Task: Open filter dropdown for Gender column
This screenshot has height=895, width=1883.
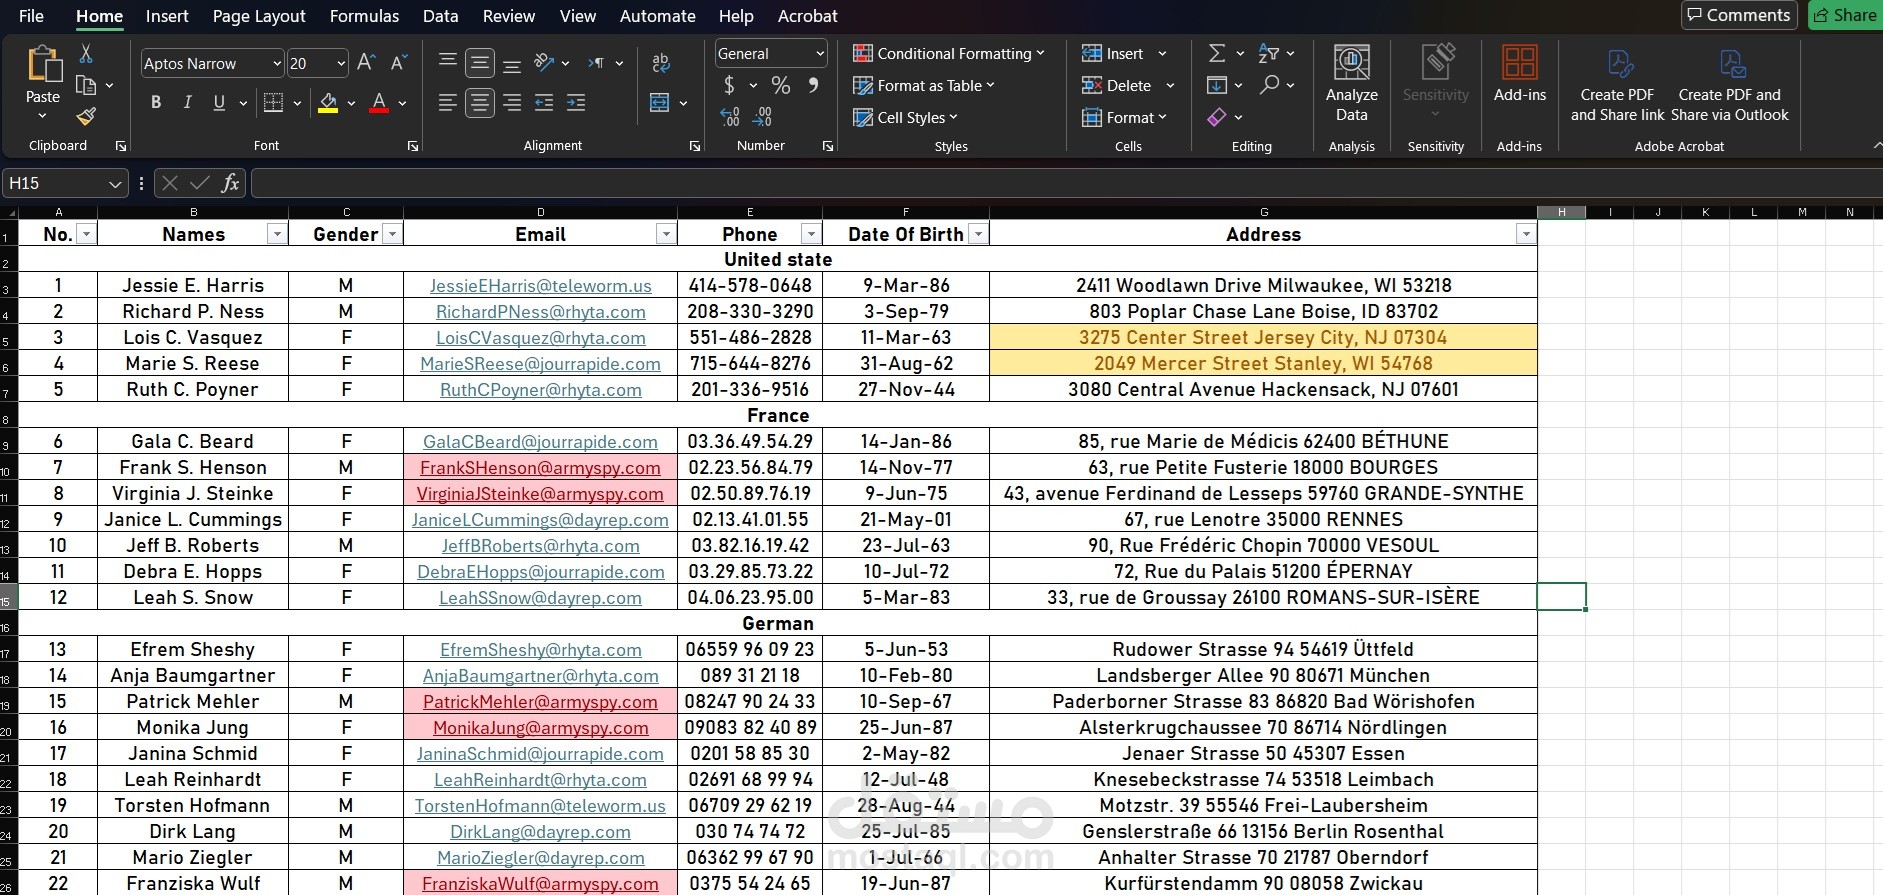Action: point(392,235)
